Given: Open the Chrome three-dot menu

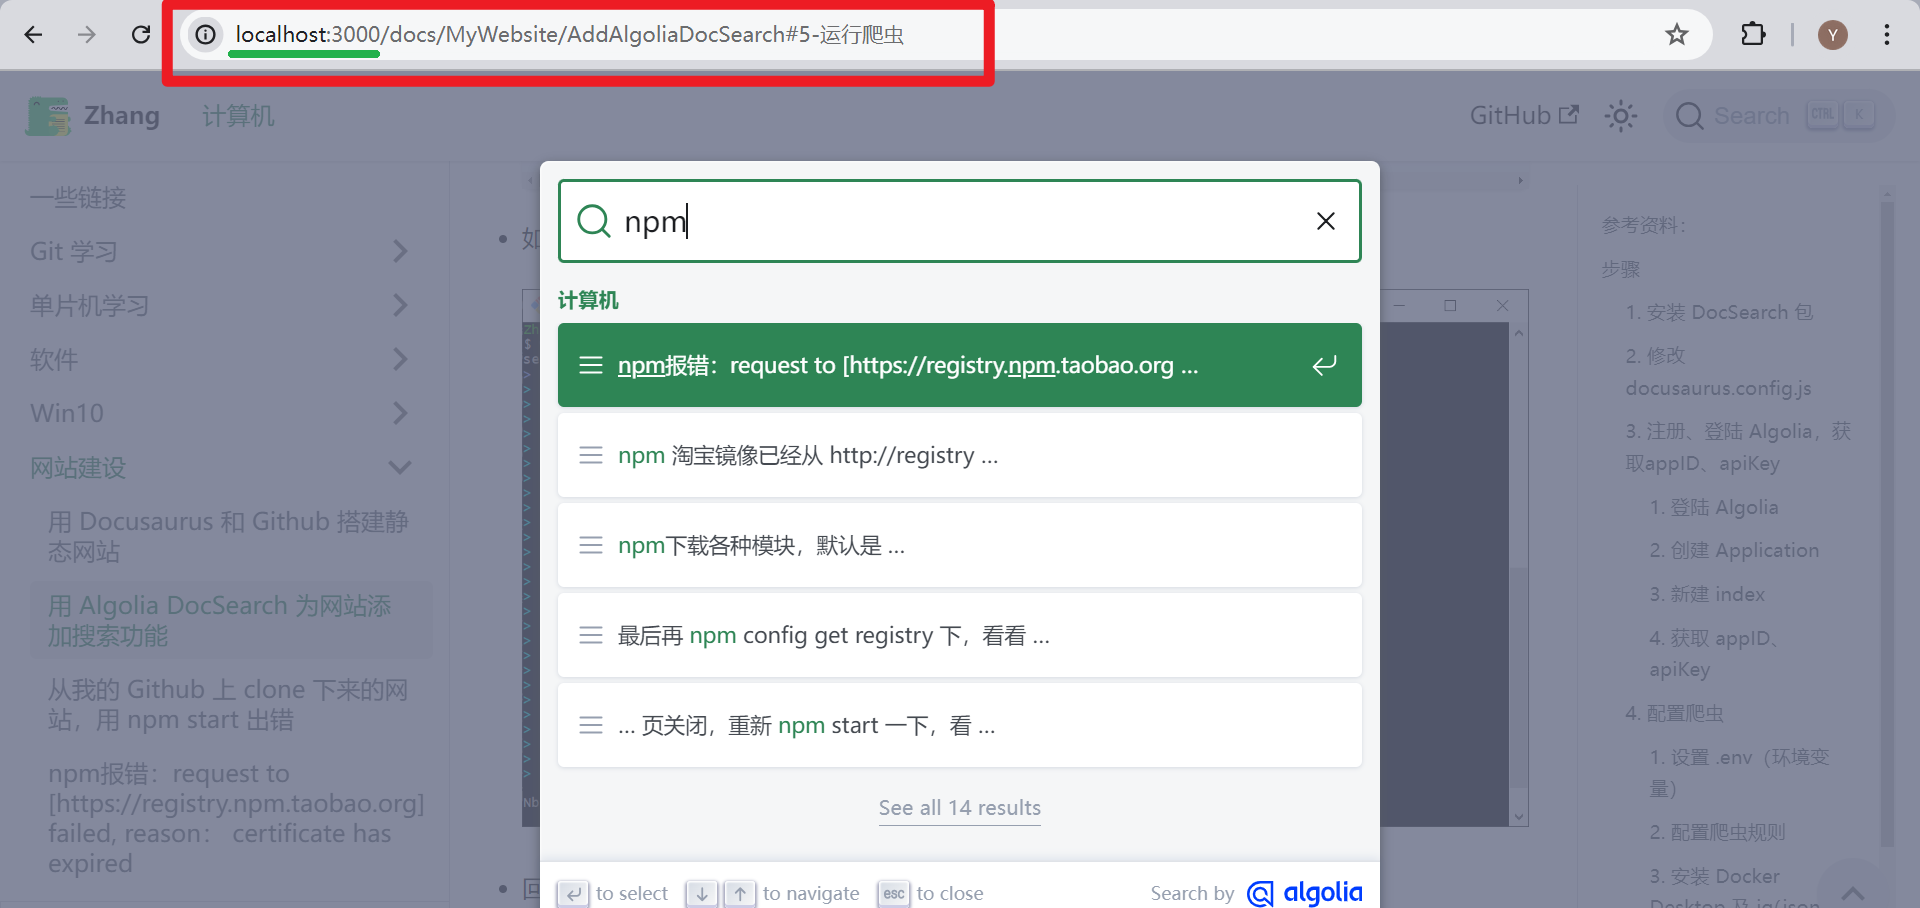Looking at the screenshot, I should tap(1887, 35).
